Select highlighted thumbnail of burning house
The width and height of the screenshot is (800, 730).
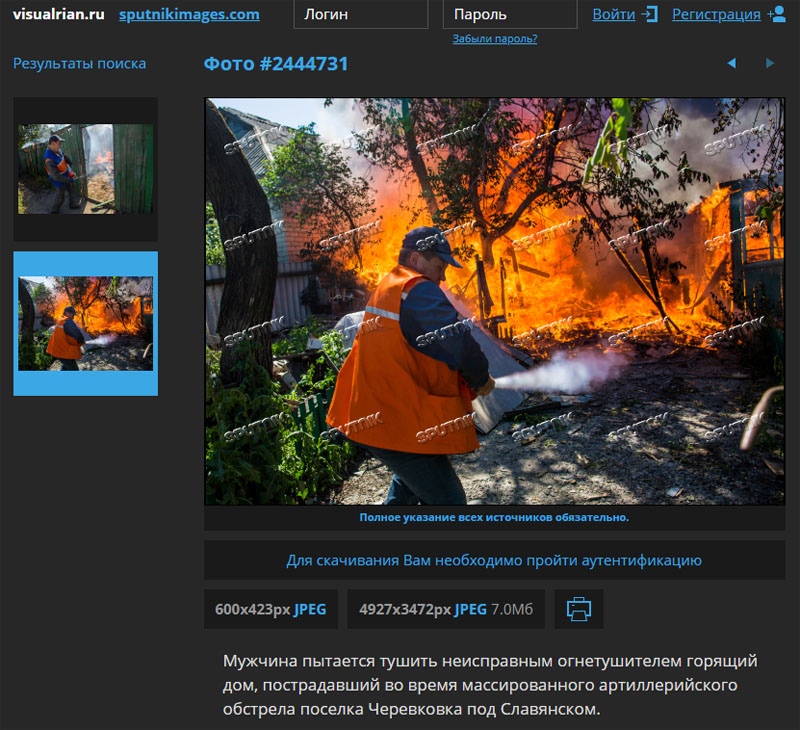pyautogui.click(x=86, y=323)
